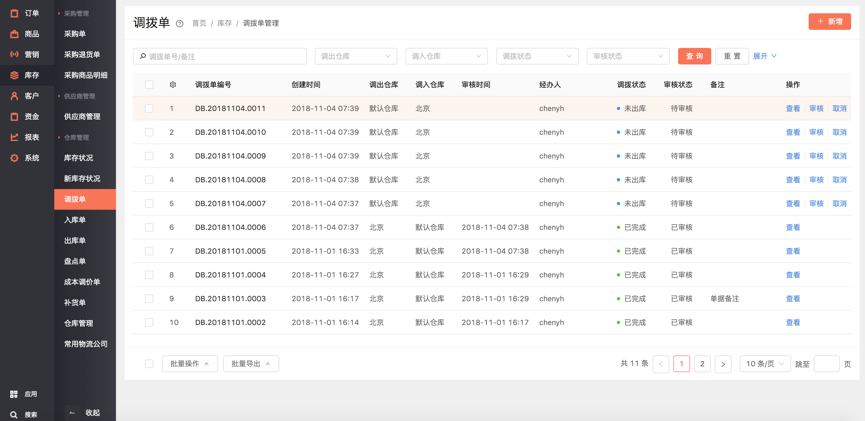This screenshot has width=865, height=421.
Task: Open 系统 system settings gear icon
Action: click(14, 158)
